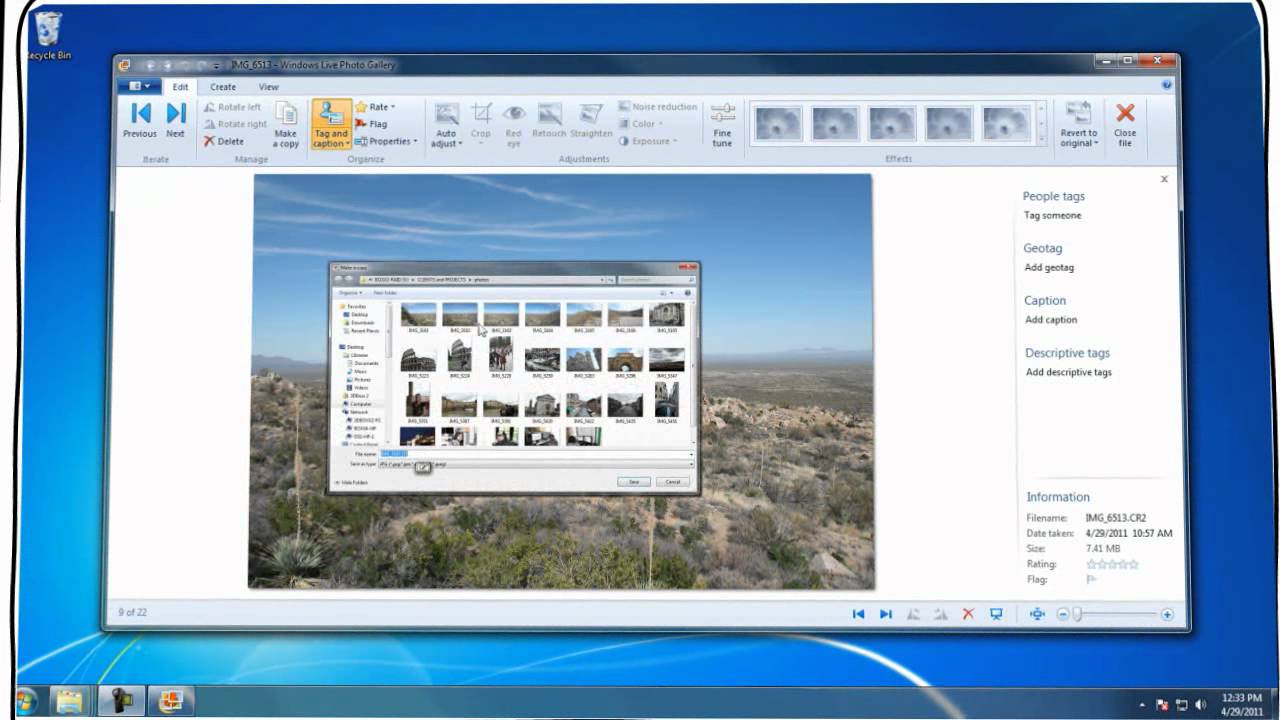Toggle the flag in Information panel

[x=1091, y=579]
